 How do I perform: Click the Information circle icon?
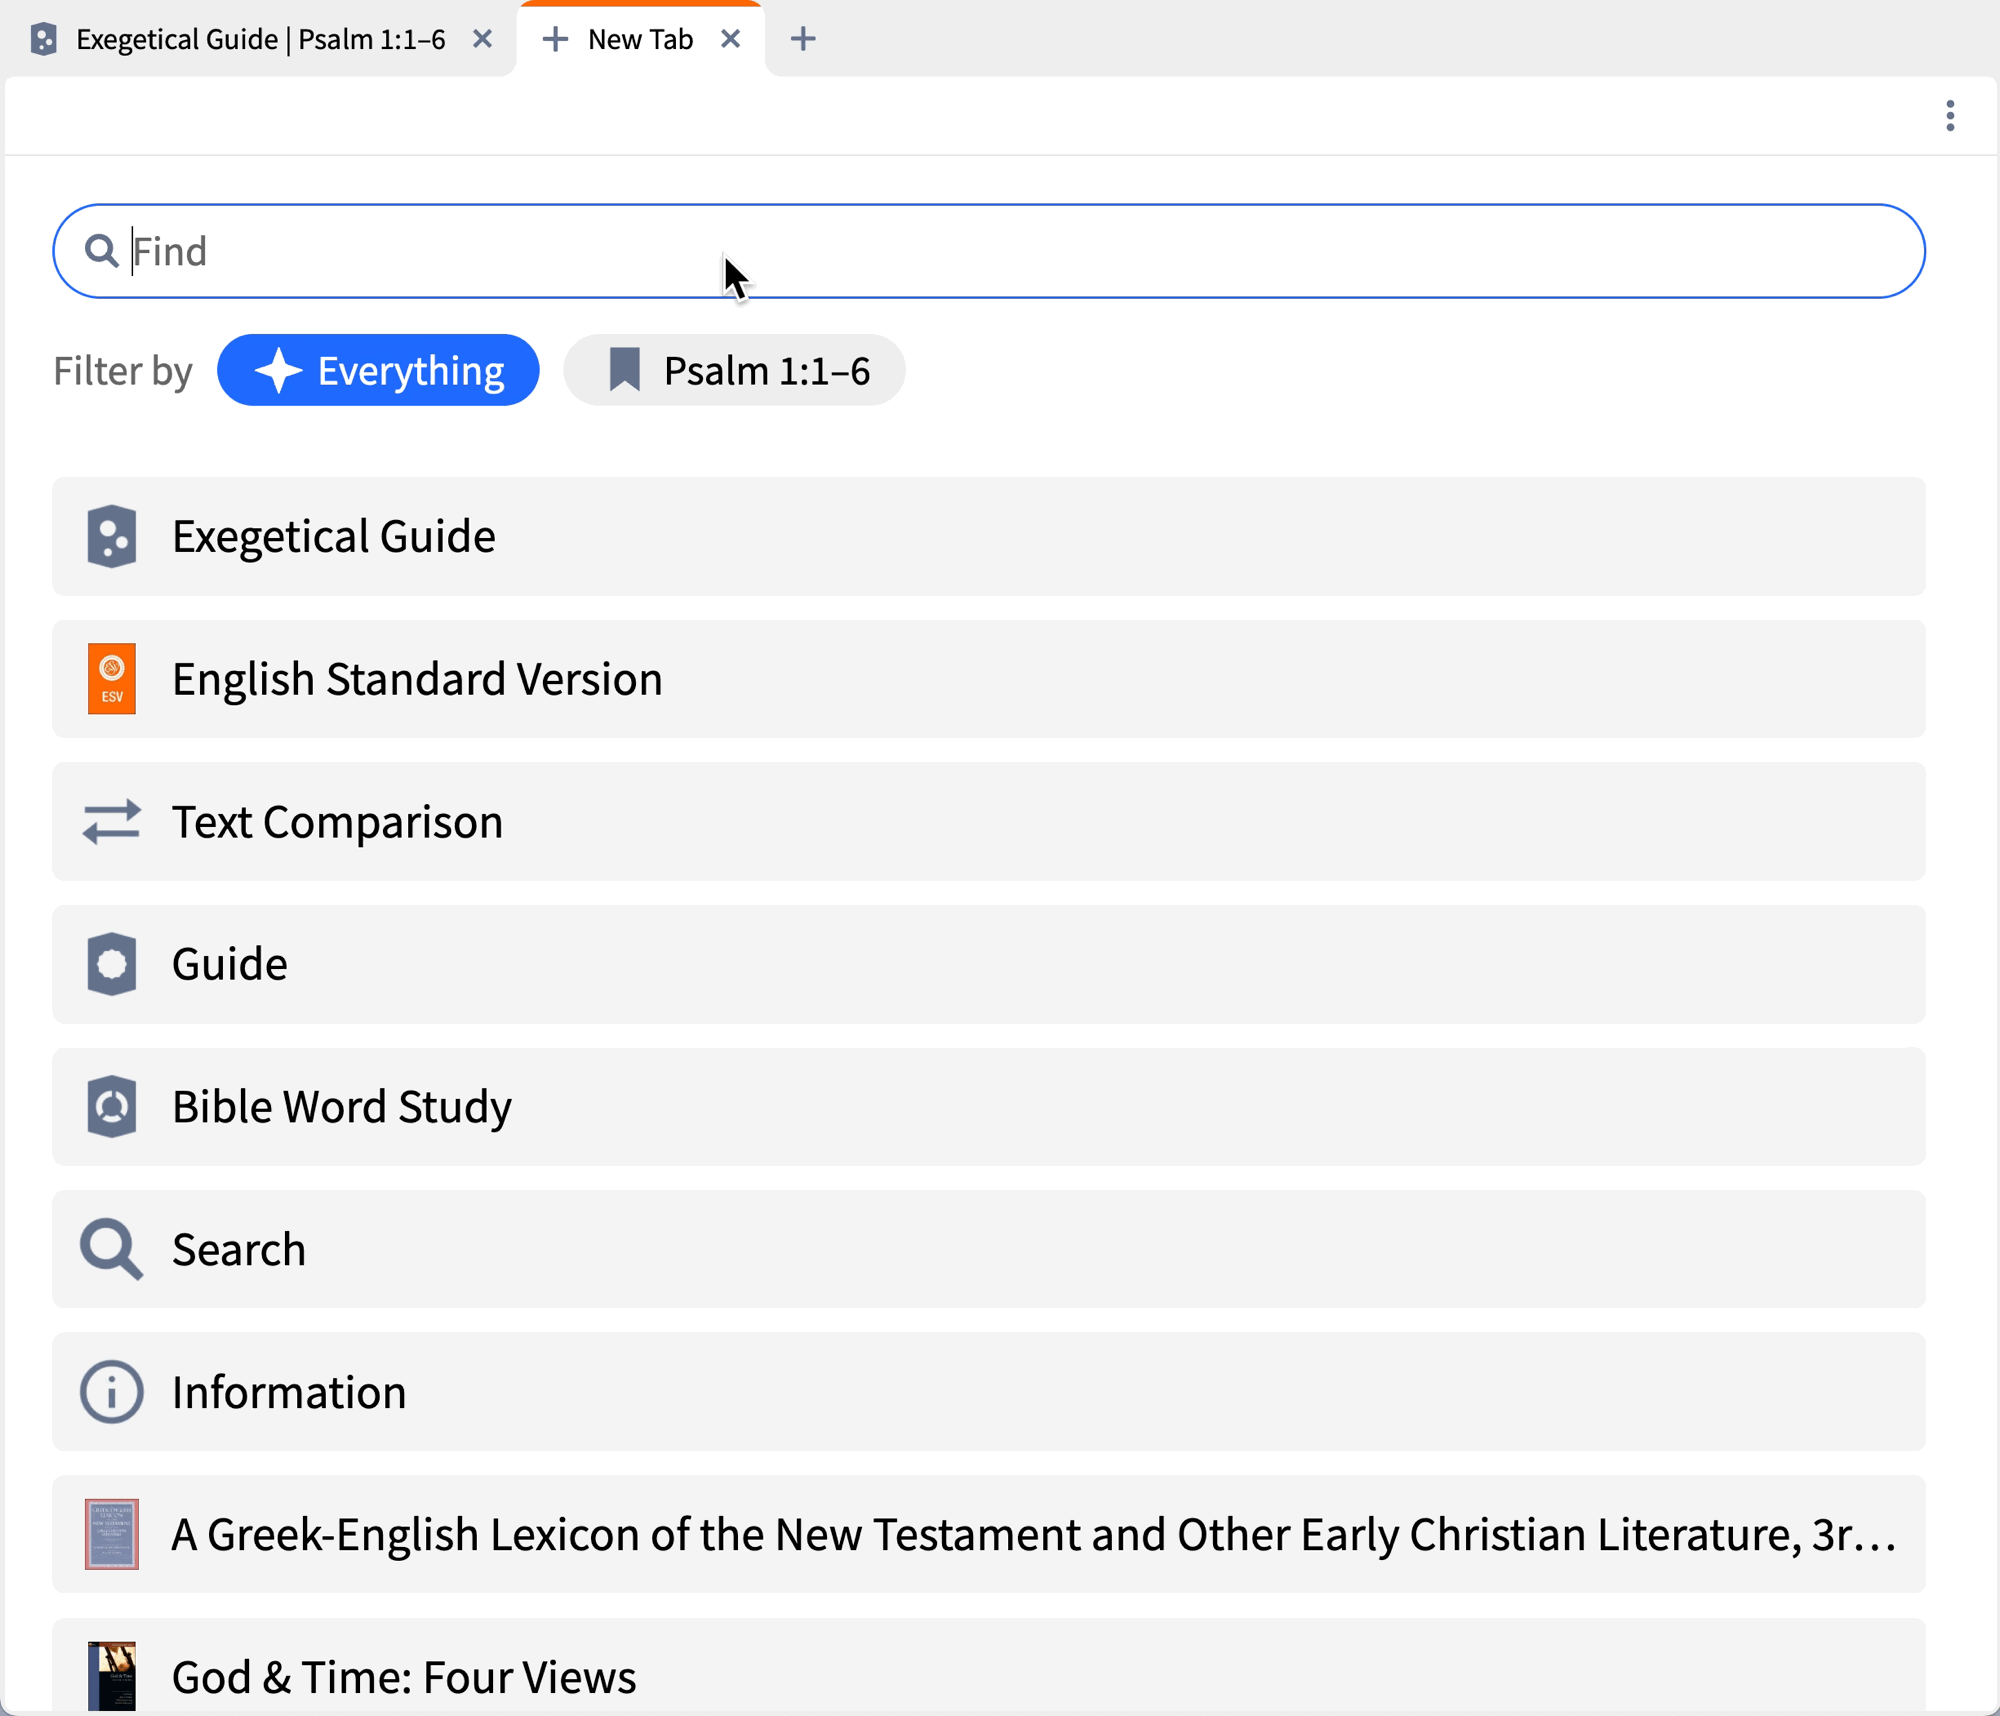pos(111,1392)
